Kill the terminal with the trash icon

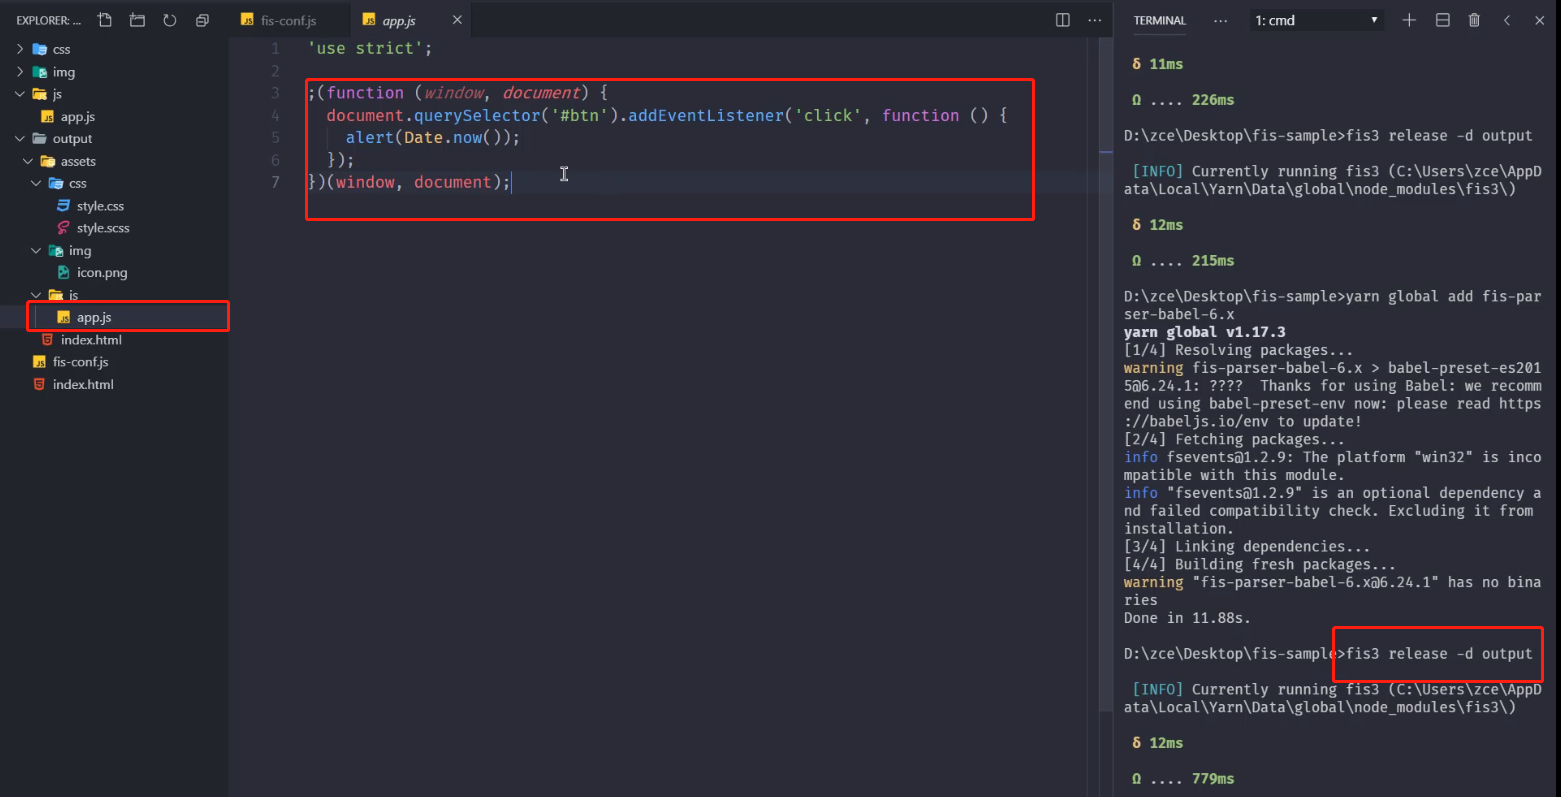click(x=1474, y=20)
